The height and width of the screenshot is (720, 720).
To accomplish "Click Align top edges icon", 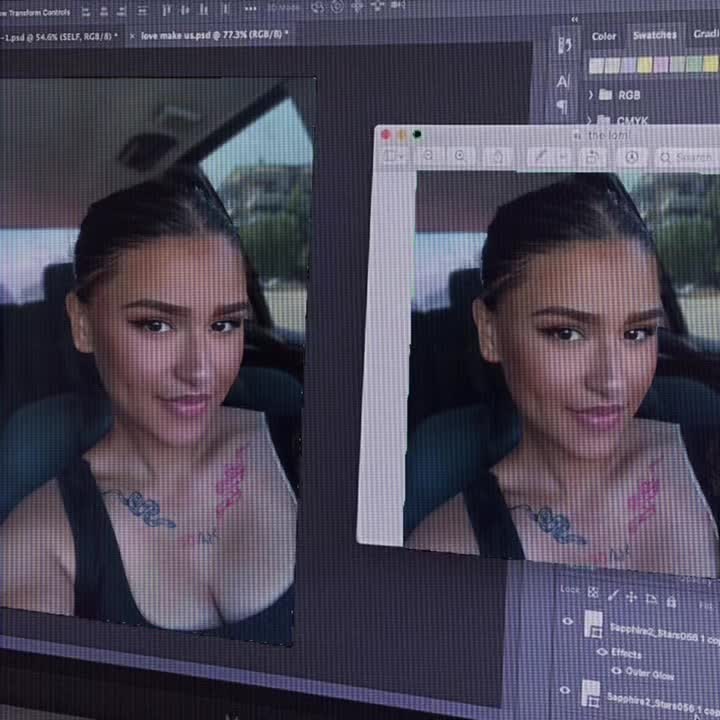I will 166,10.
